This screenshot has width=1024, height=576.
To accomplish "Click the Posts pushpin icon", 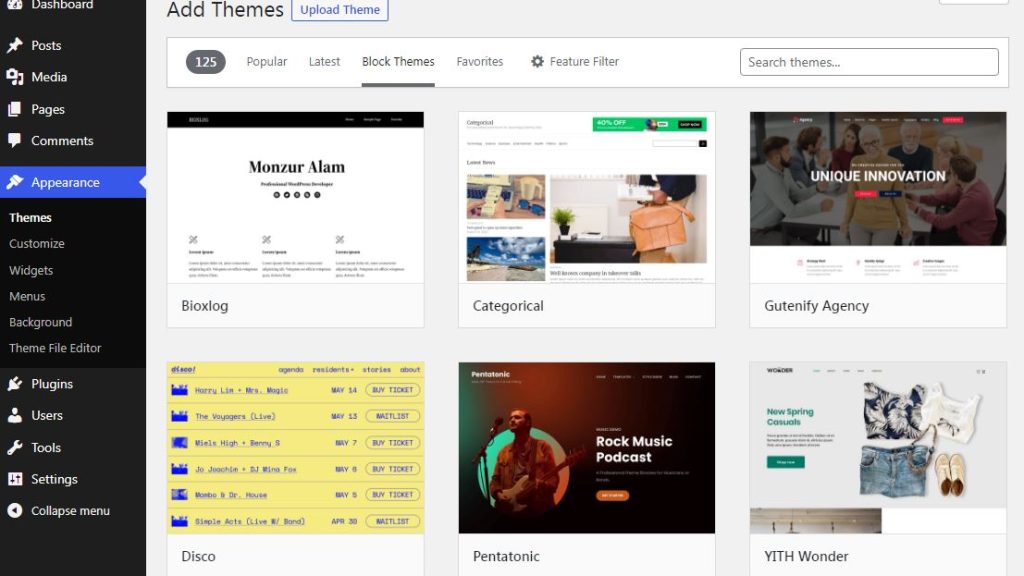I will 14,45.
